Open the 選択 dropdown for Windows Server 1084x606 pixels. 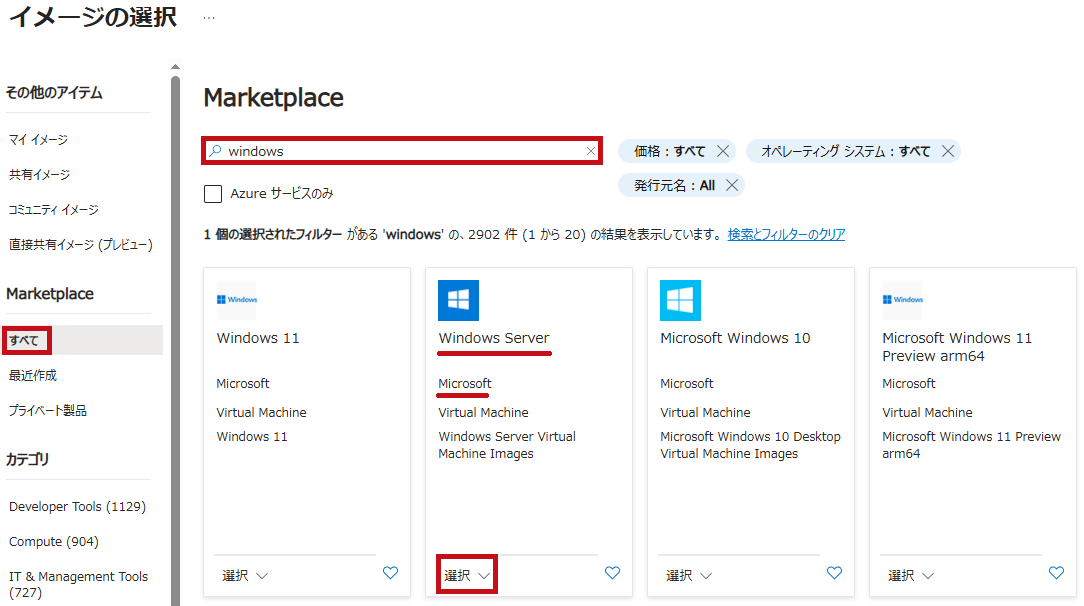coord(467,576)
